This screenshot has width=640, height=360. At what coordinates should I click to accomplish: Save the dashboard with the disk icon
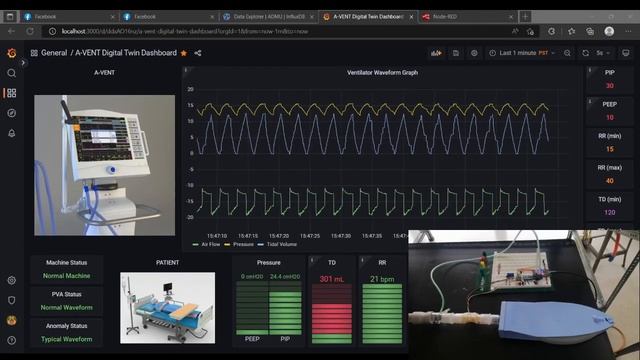[x=456, y=53]
